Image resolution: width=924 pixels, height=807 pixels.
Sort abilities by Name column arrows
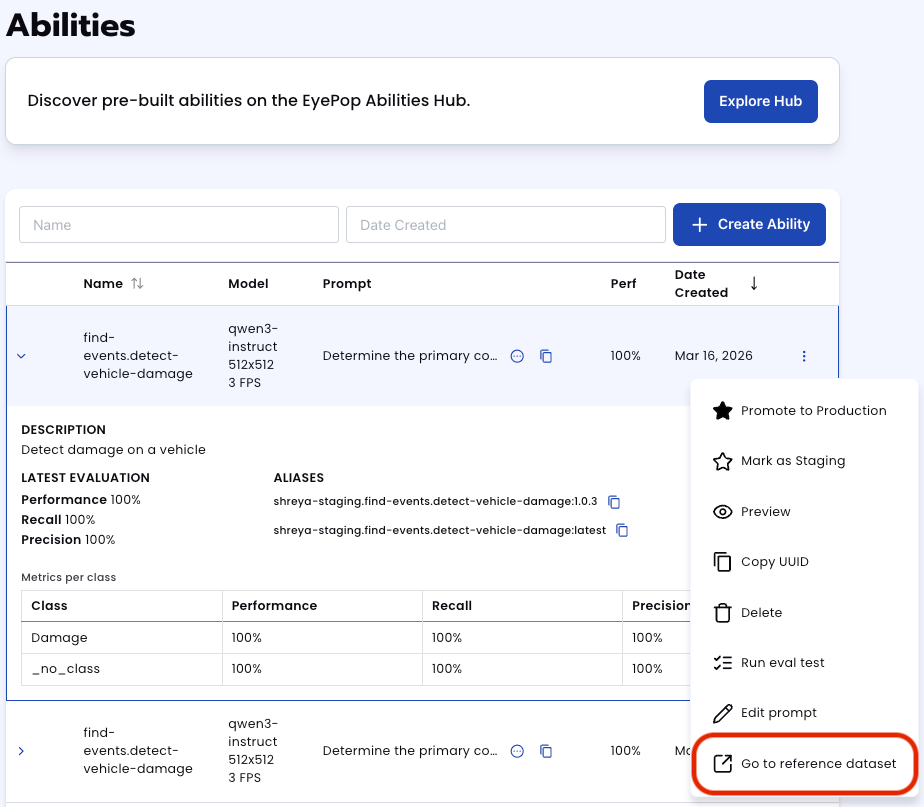pyautogui.click(x=137, y=284)
